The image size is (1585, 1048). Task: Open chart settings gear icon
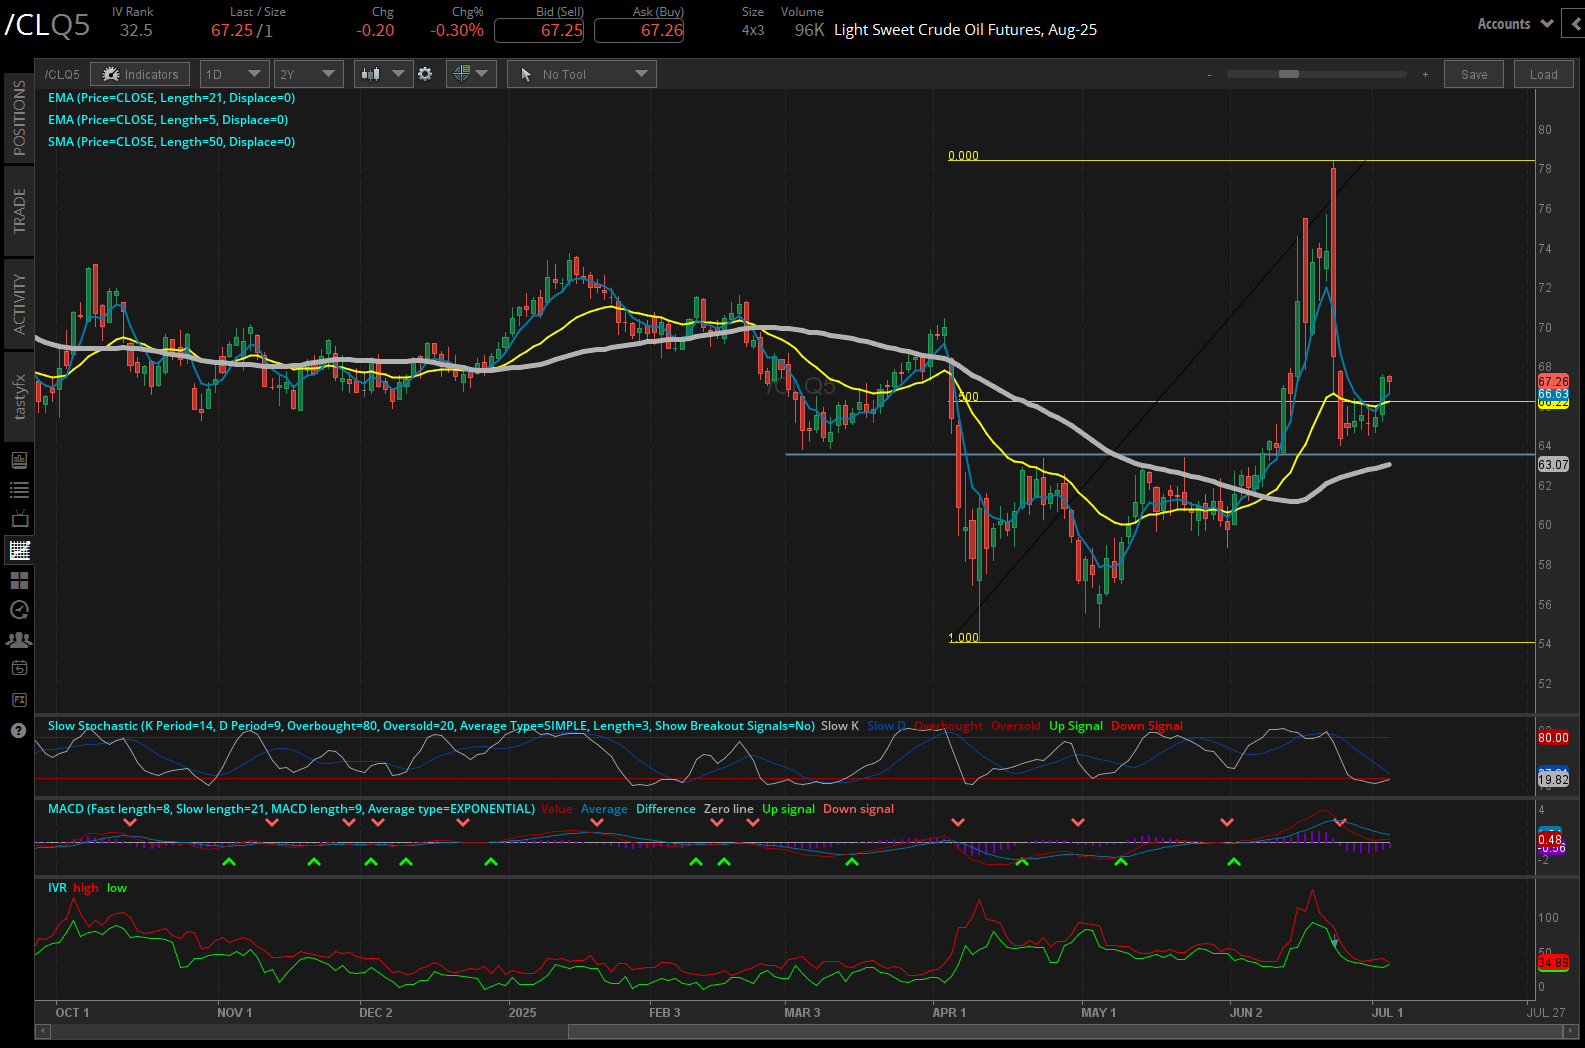pyautogui.click(x=425, y=74)
